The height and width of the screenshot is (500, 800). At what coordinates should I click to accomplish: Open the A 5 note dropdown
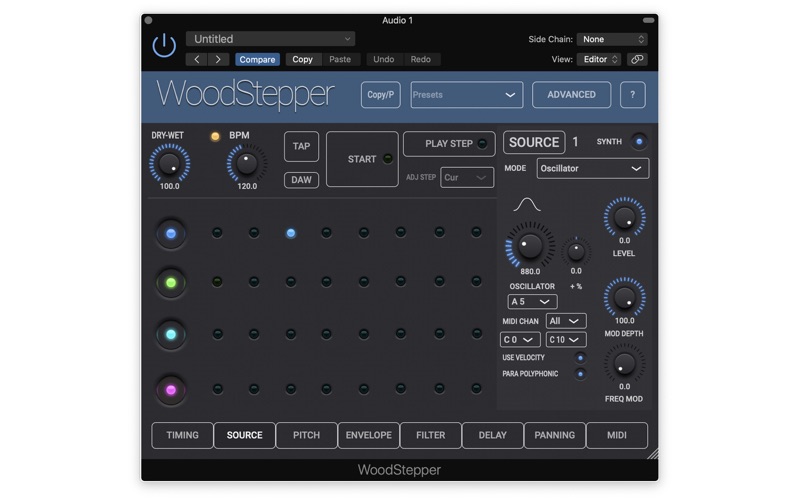click(x=532, y=302)
